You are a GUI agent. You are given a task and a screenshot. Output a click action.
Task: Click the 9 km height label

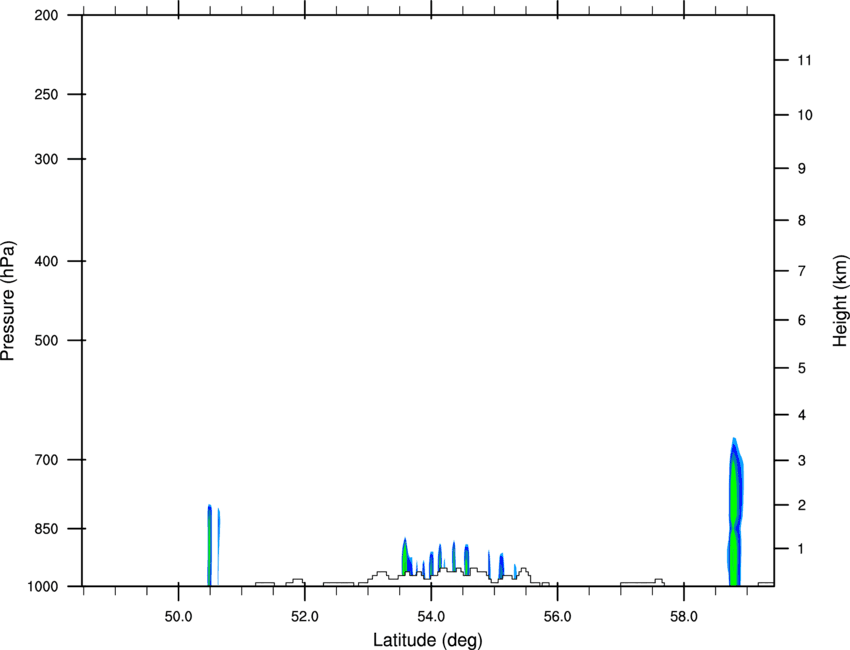coord(802,169)
